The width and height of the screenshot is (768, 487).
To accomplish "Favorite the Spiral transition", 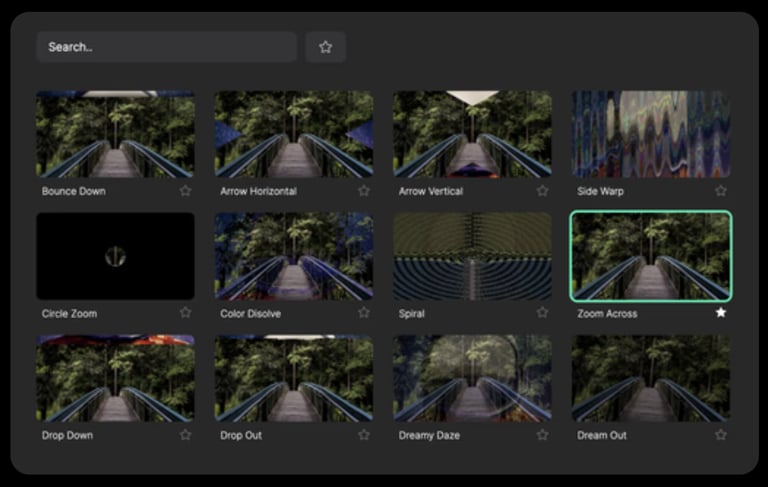I will [x=542, y=313].
